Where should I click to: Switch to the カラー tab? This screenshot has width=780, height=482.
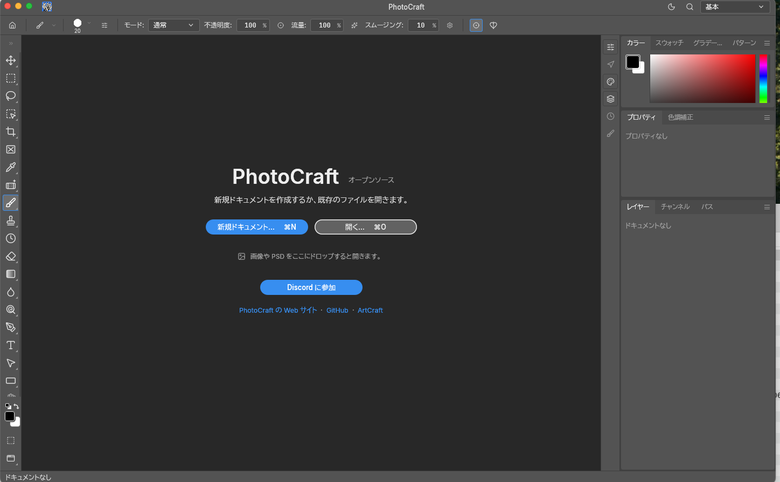click(x=636, y=43)
